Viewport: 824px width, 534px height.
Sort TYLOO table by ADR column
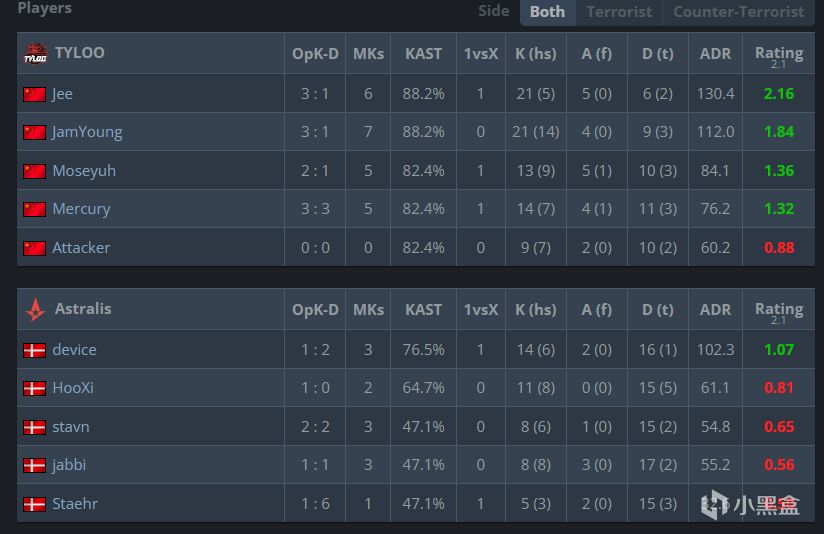[x=715, y=53]
